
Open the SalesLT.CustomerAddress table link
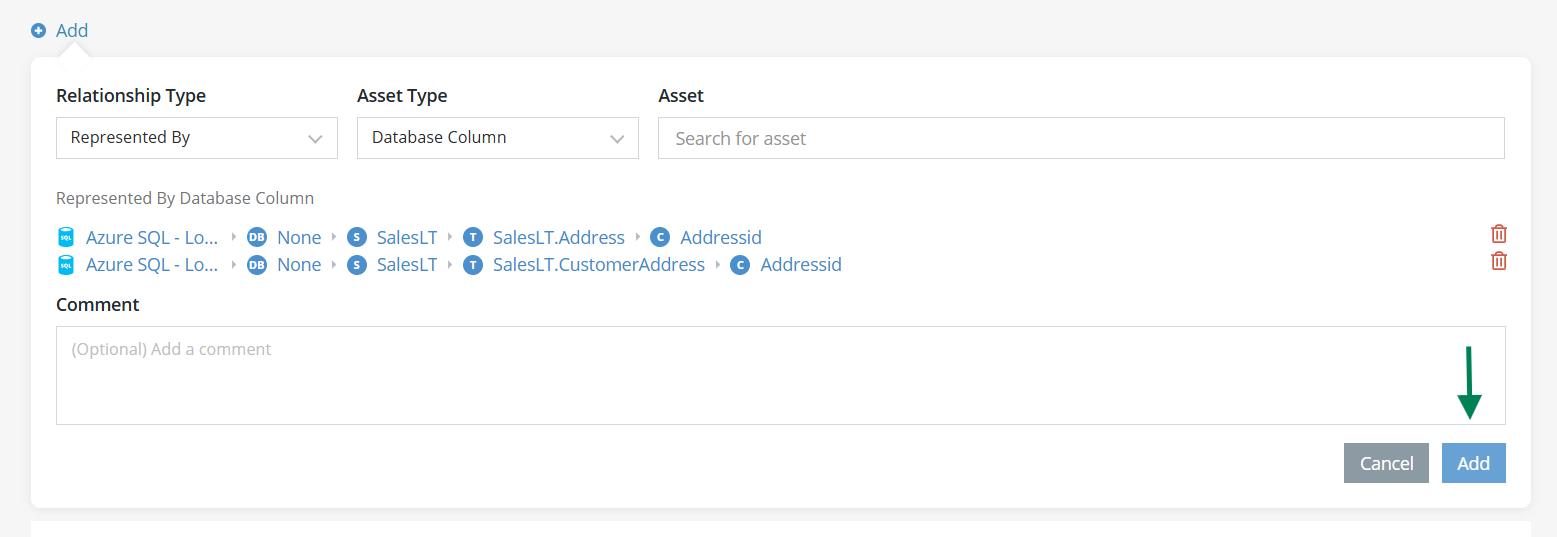tap(599, 265)
